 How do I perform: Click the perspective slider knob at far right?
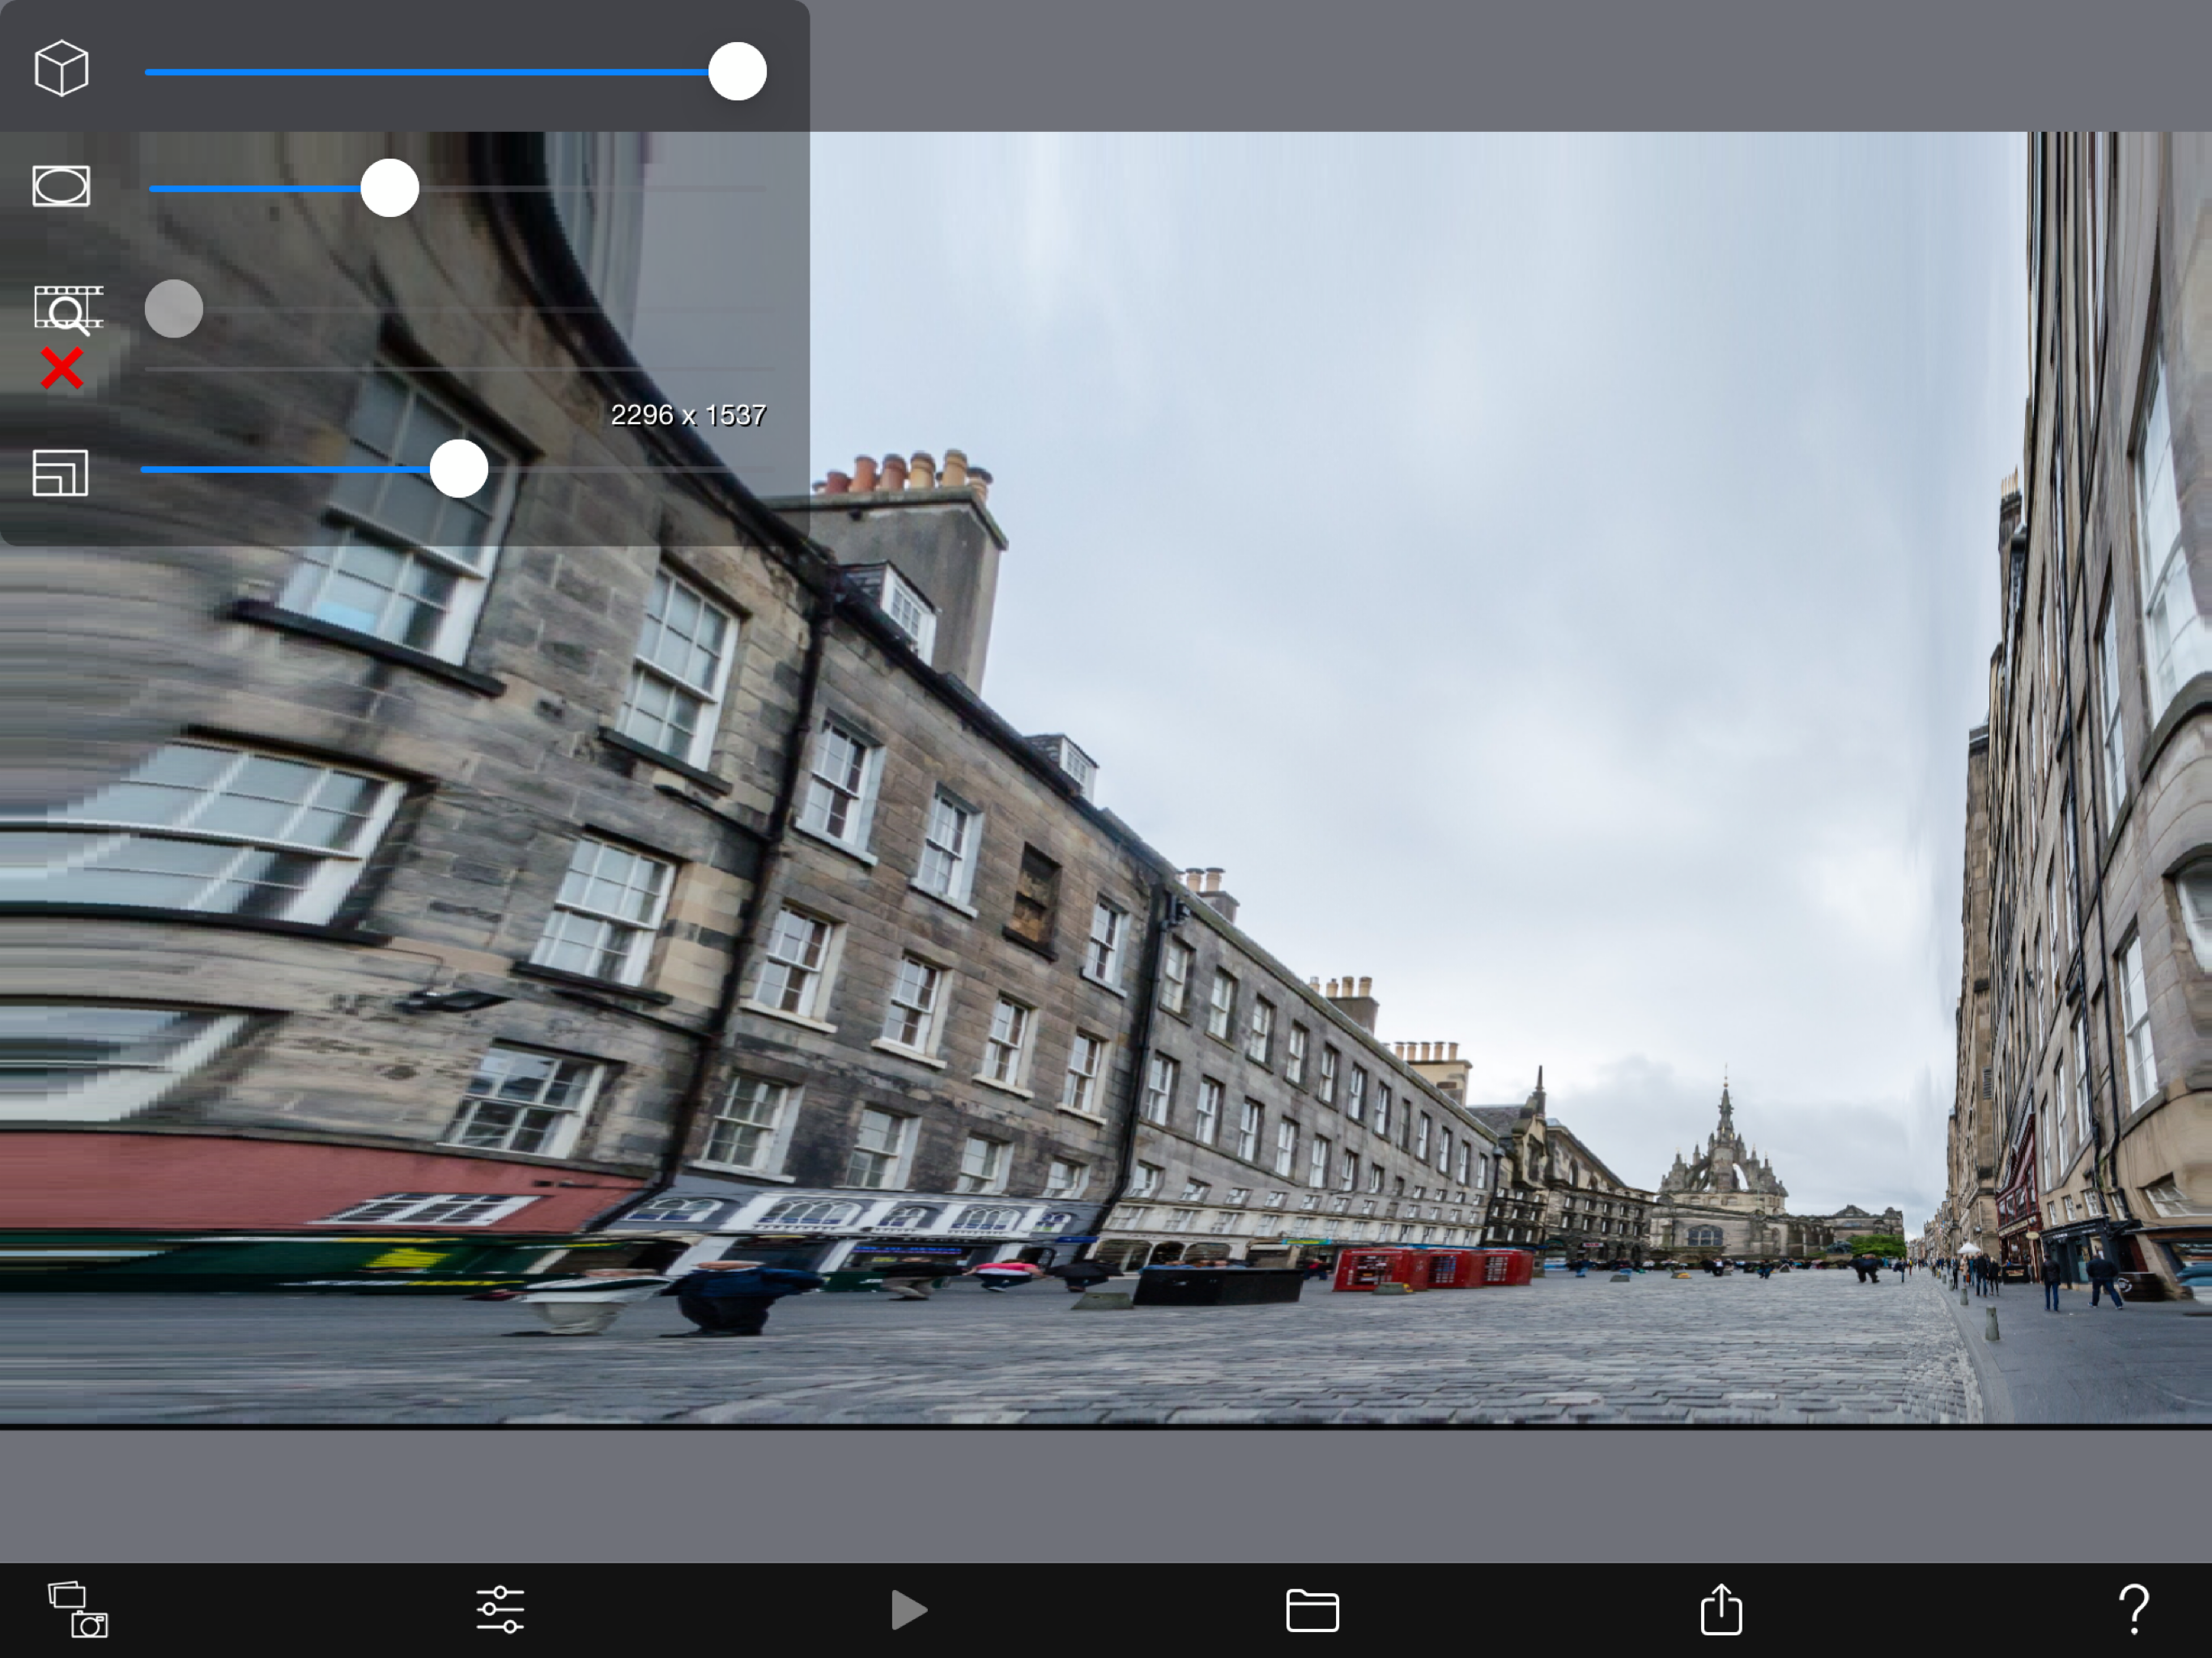(x=737, y=72)
